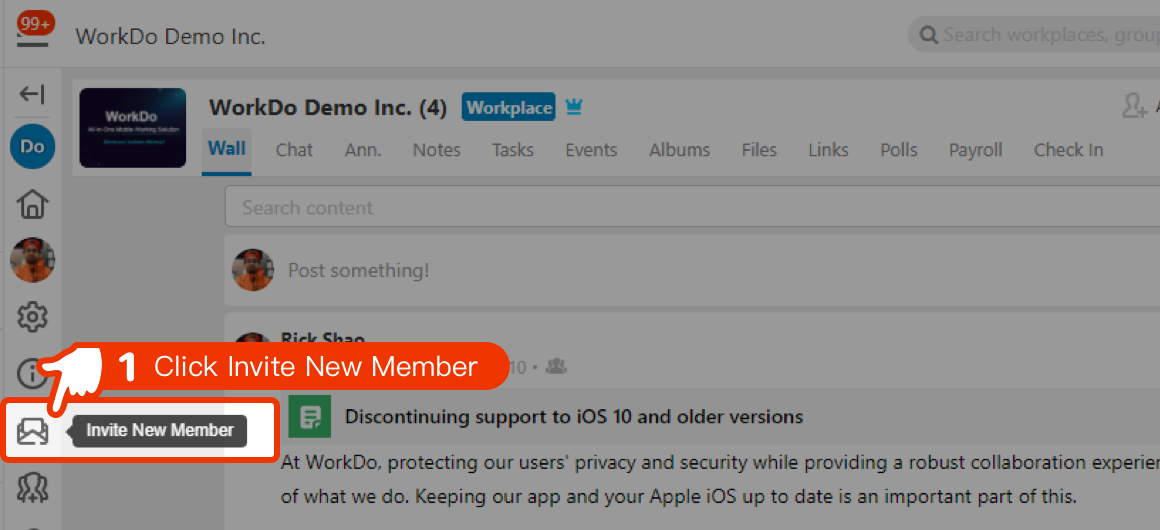The width and height of the screenshot is (1160, 530).
Task: Open the Links tab
Action: tap(829, 150)
